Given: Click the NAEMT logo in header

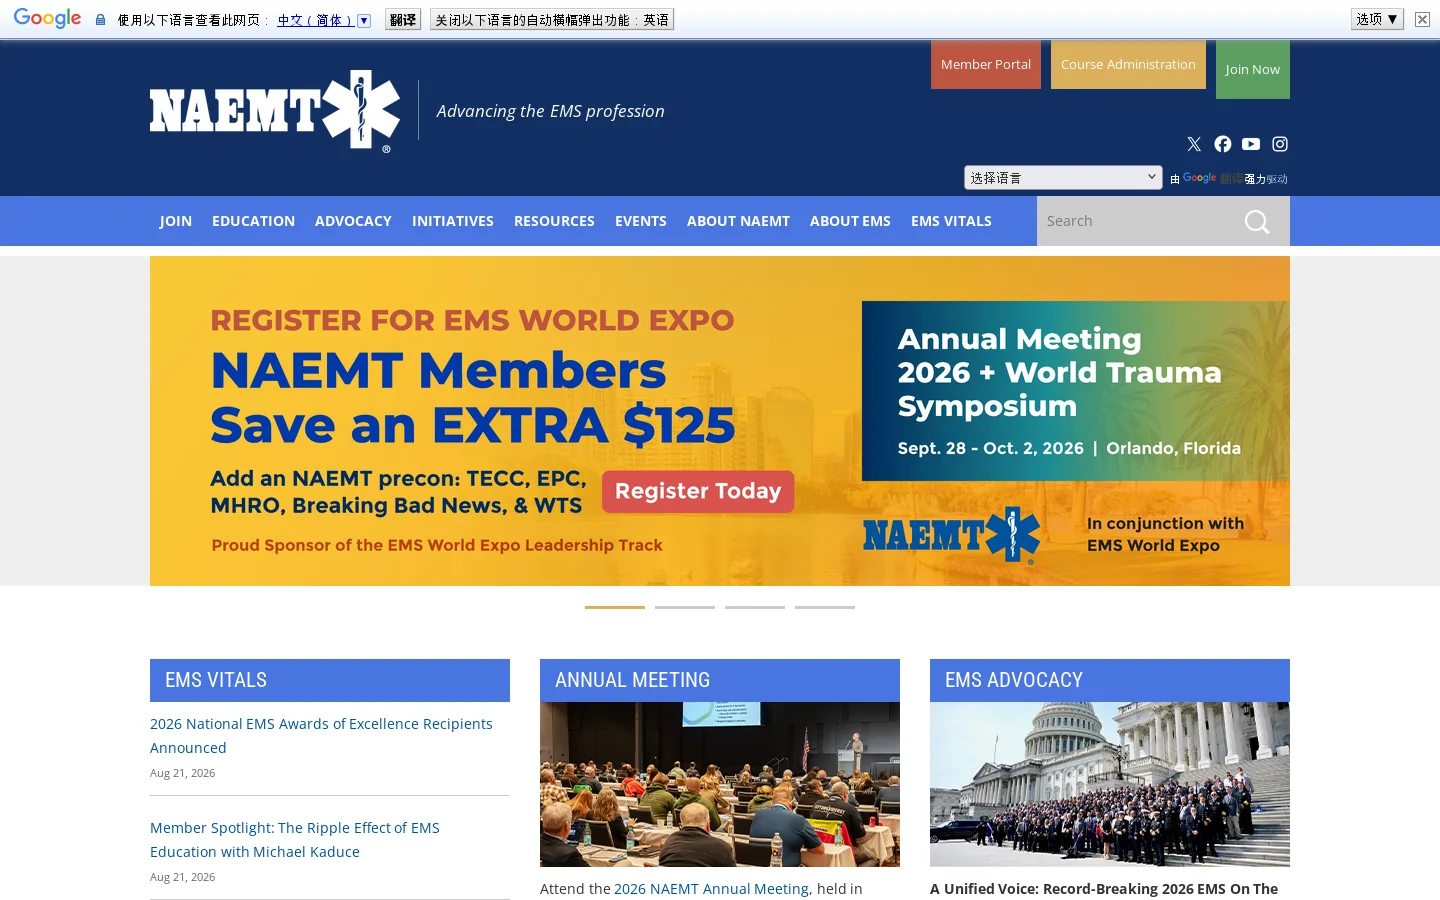Looking at the screenshot, I should 275,111.
